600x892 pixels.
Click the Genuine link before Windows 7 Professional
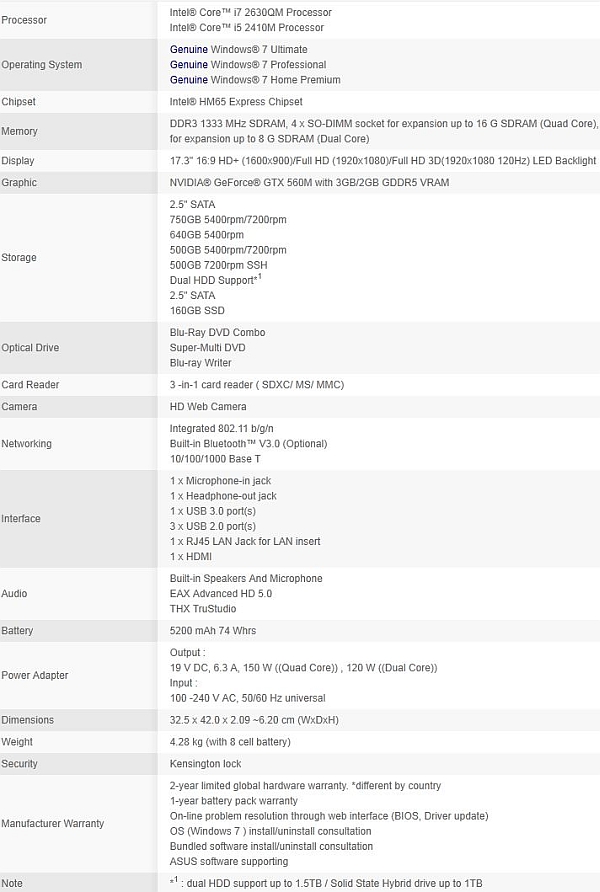[189, 64]
